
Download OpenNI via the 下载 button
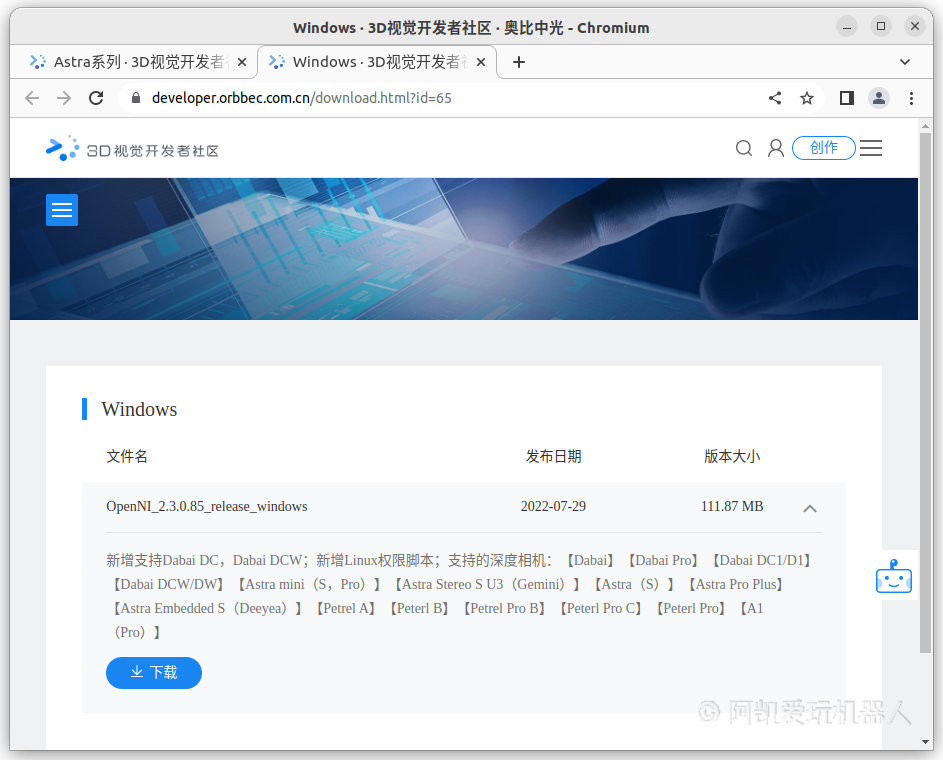154,672
